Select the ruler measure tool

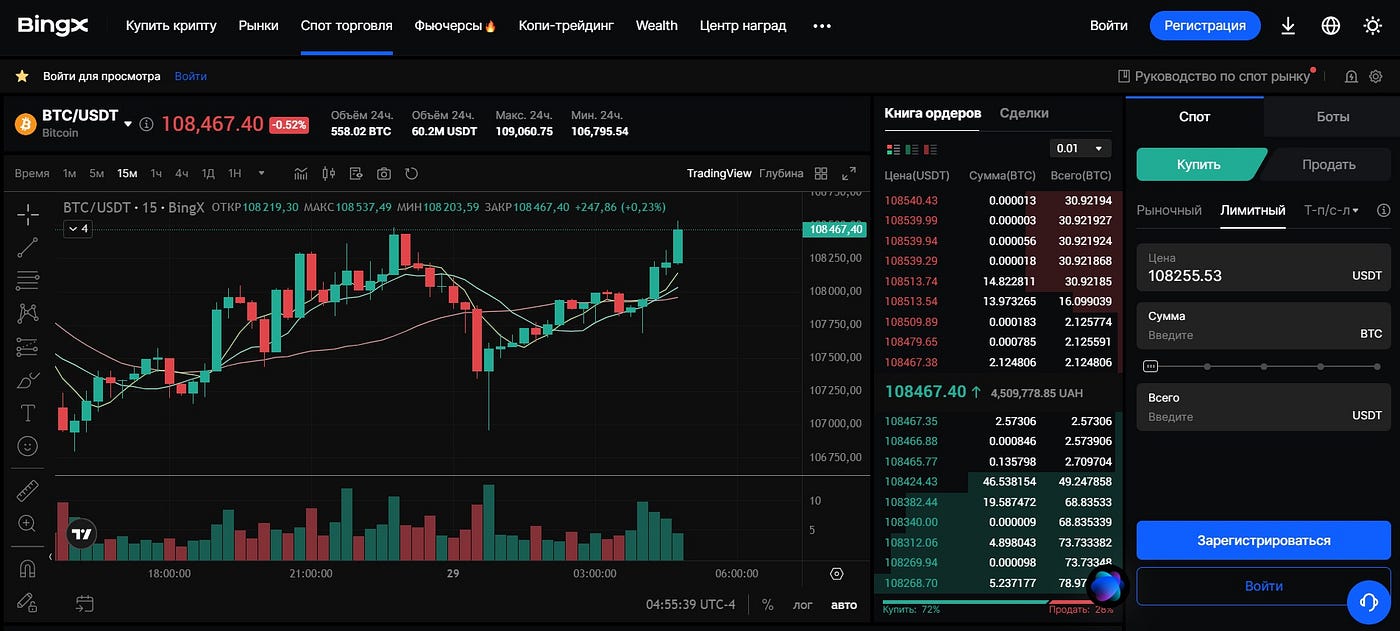pyautogui.click(x=28, y=490)
